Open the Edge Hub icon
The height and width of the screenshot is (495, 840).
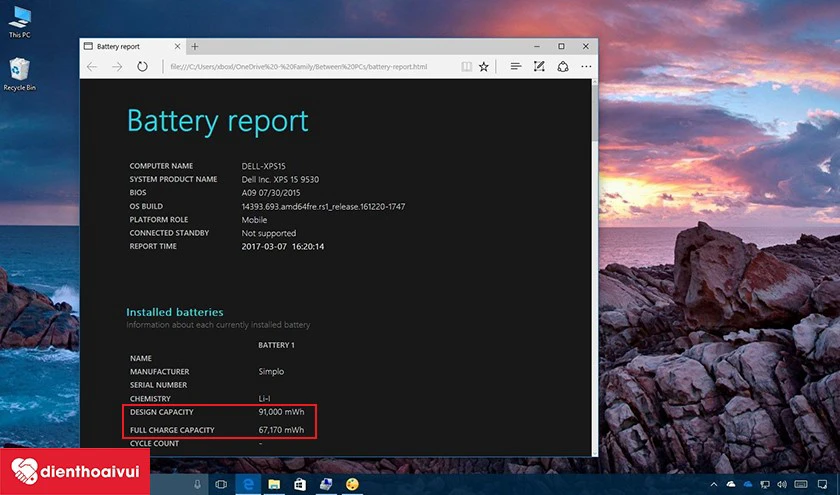515,66
